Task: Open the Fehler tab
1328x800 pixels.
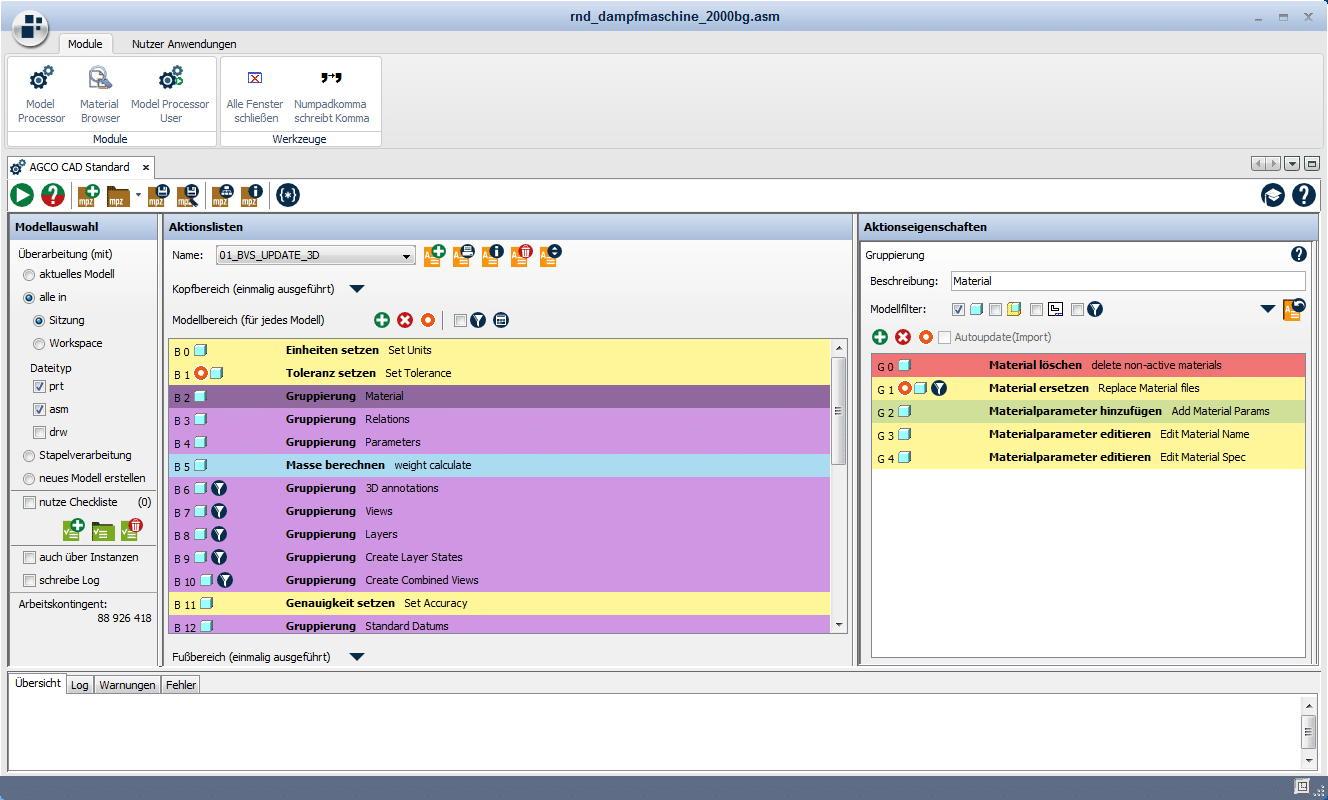Action: click(x=181, y=685)
